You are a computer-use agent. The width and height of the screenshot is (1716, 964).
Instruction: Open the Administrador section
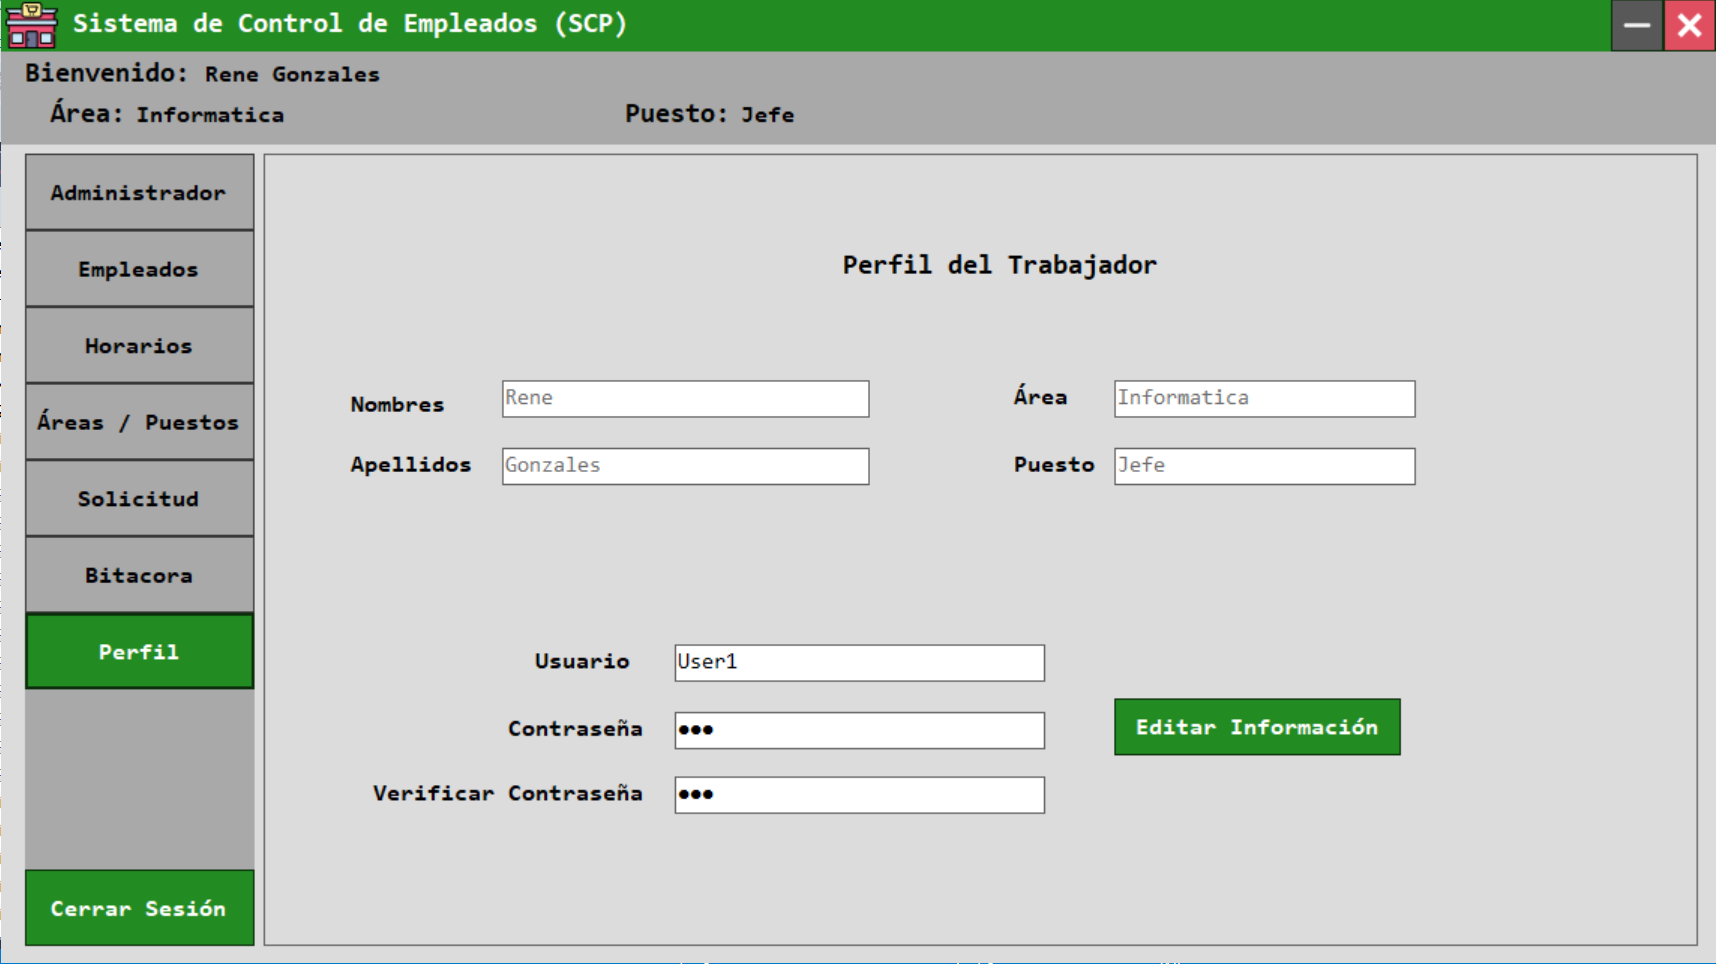tap(139, 192)
